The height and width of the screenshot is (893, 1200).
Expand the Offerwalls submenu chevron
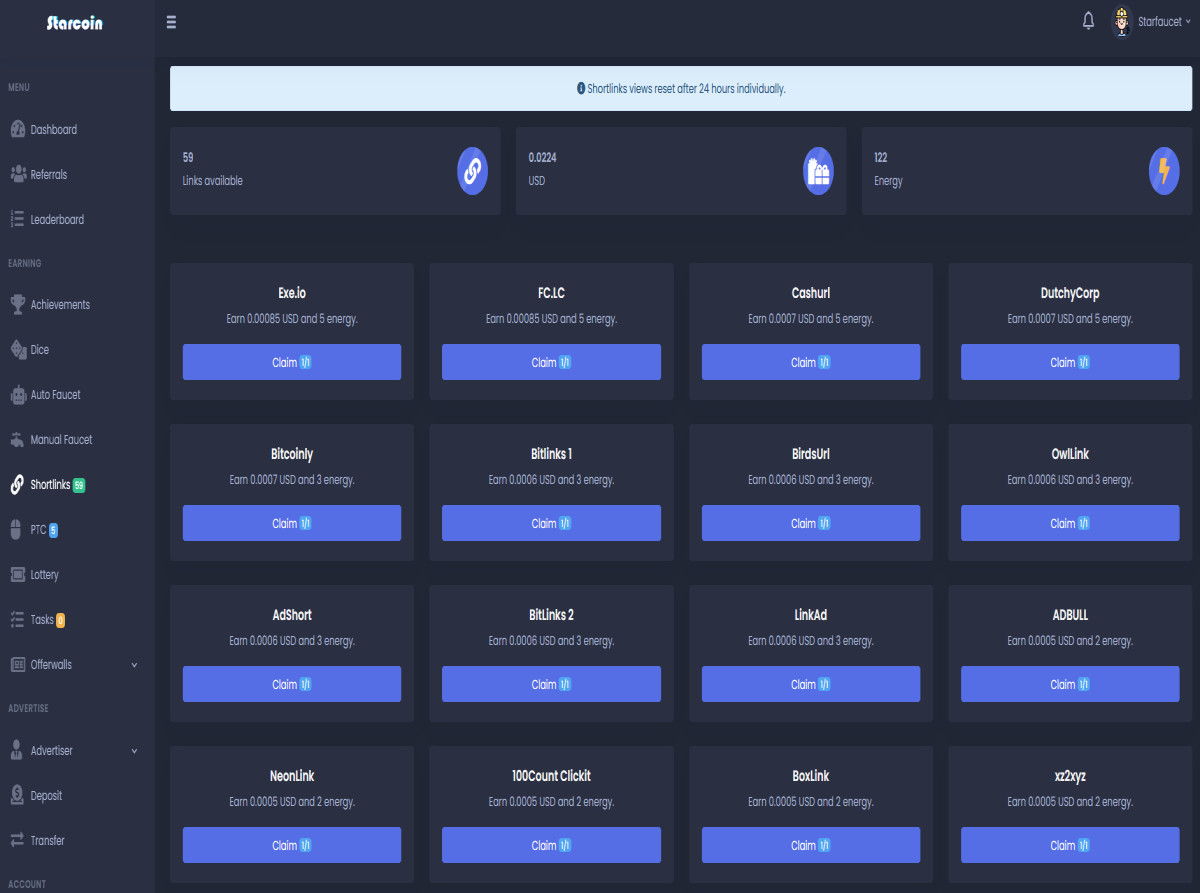click(135, 665)
